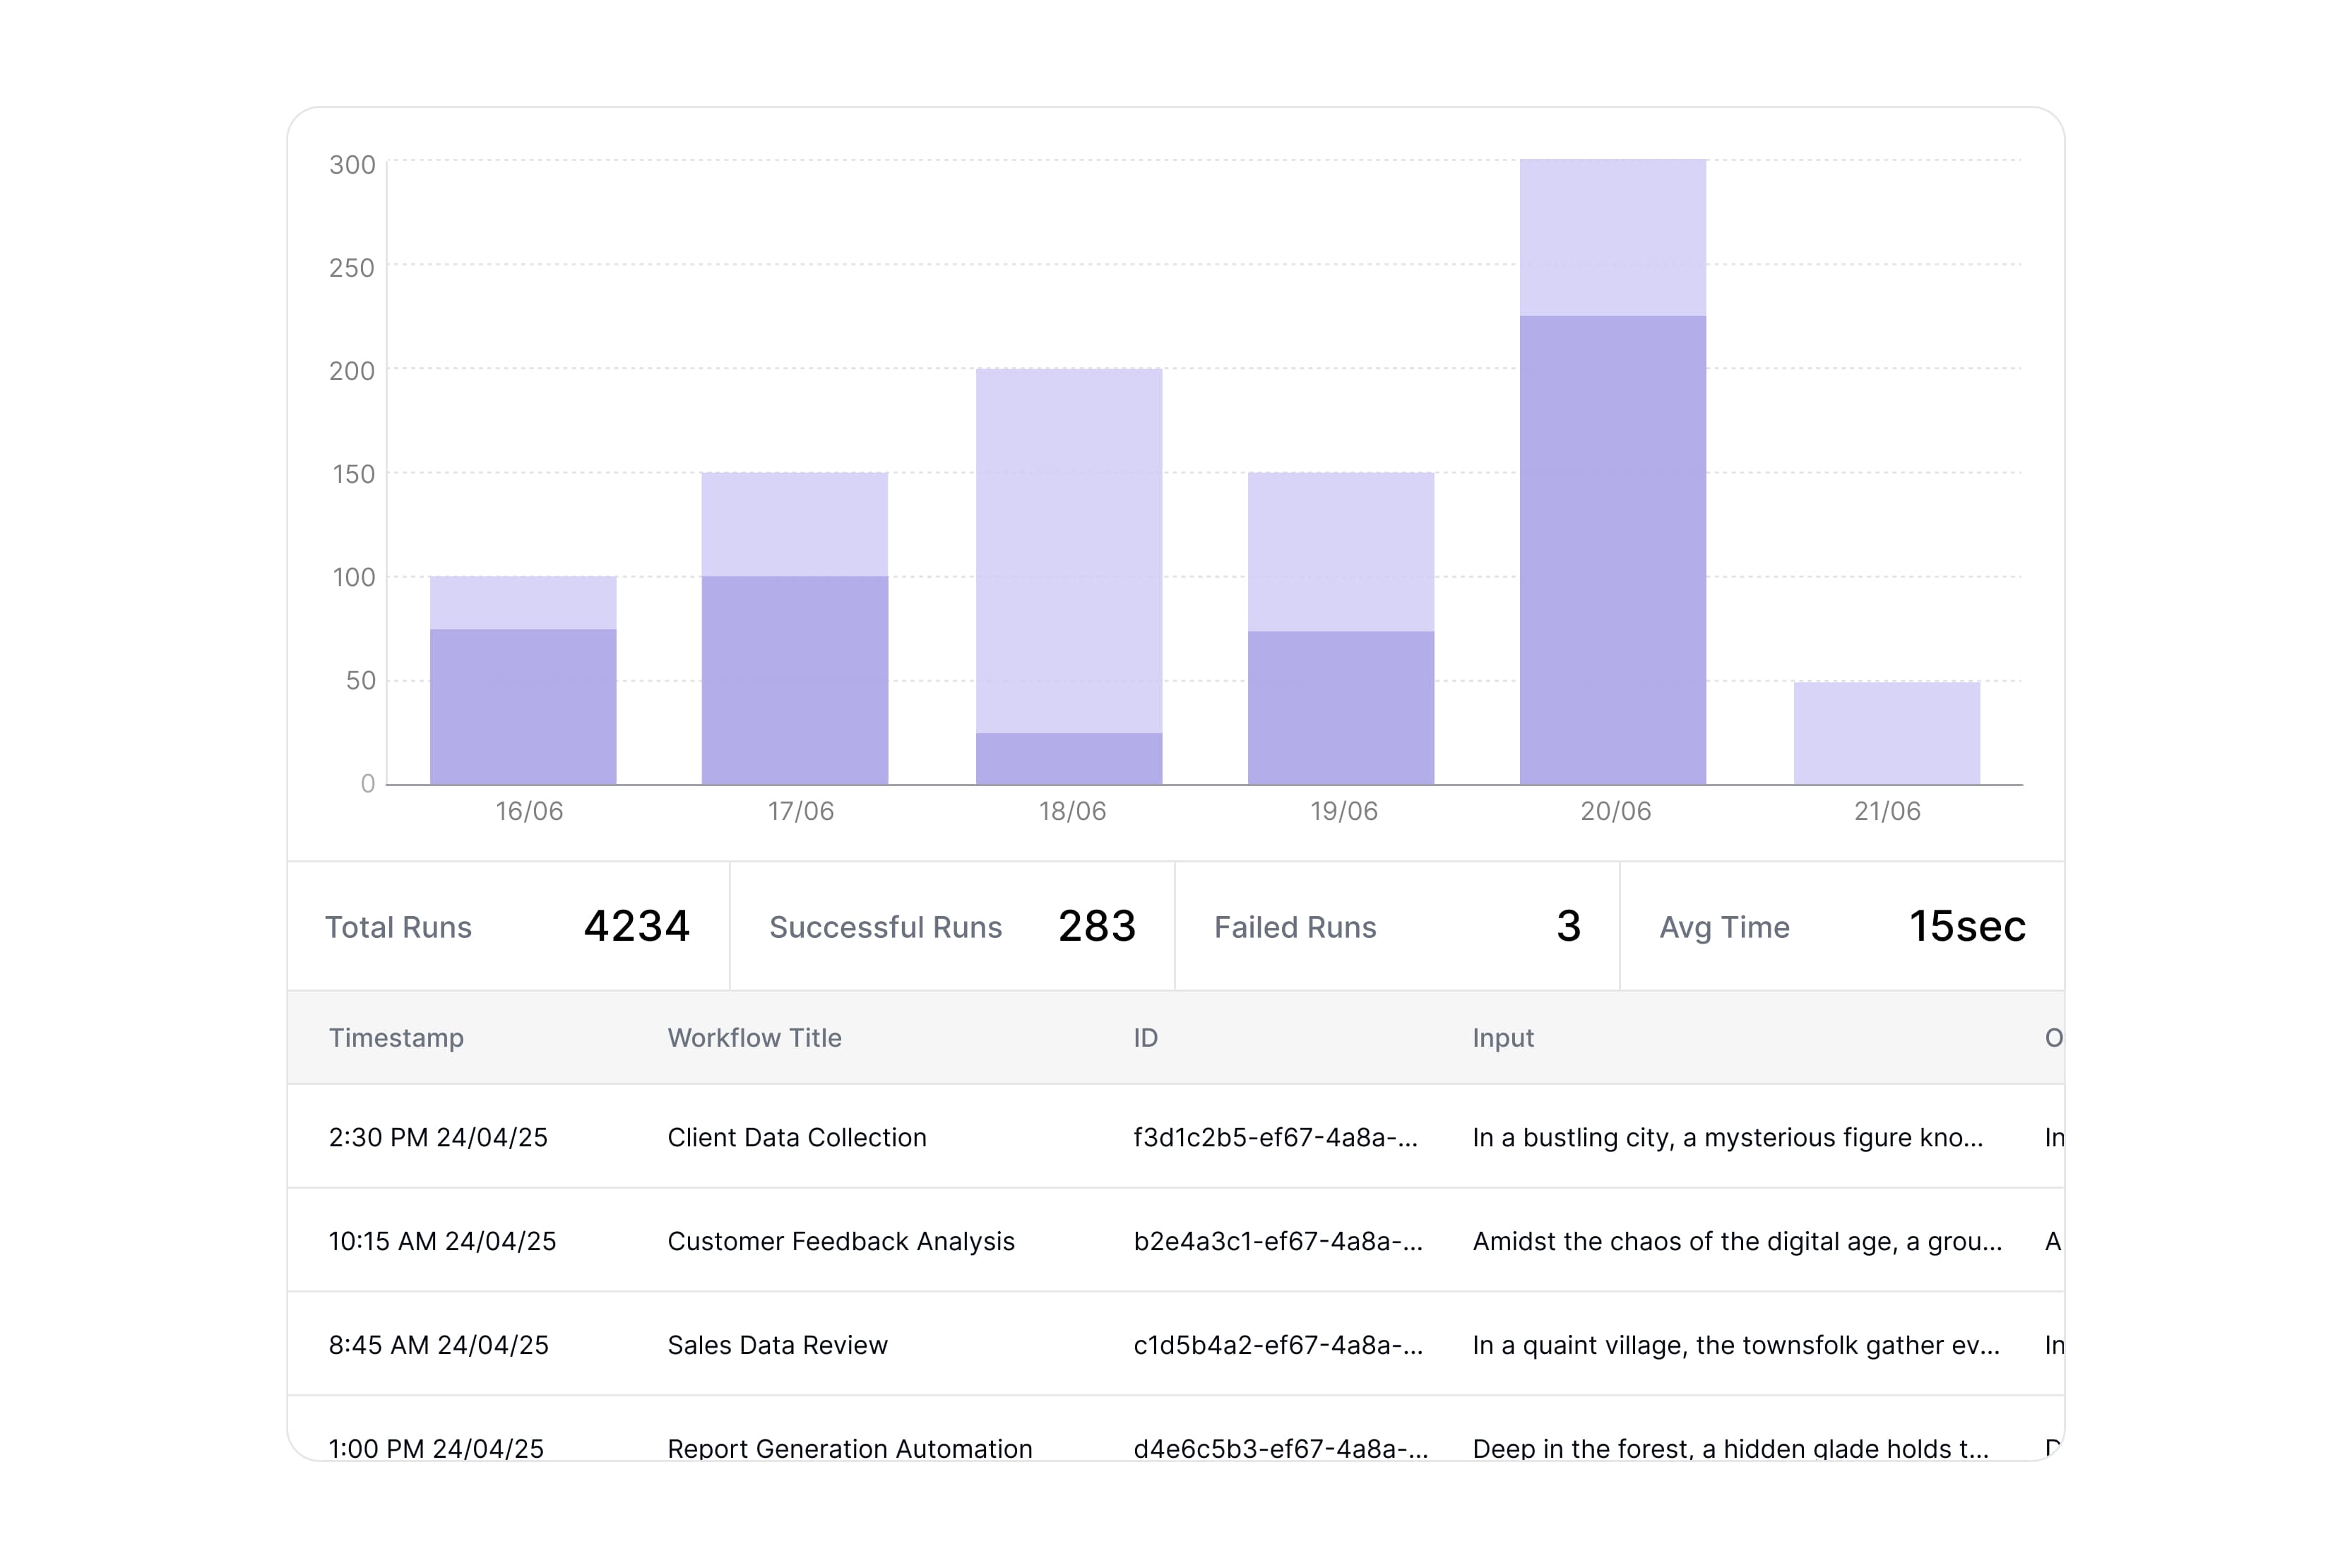Open the Sales Data Review run

click(x=777, y=1345)
